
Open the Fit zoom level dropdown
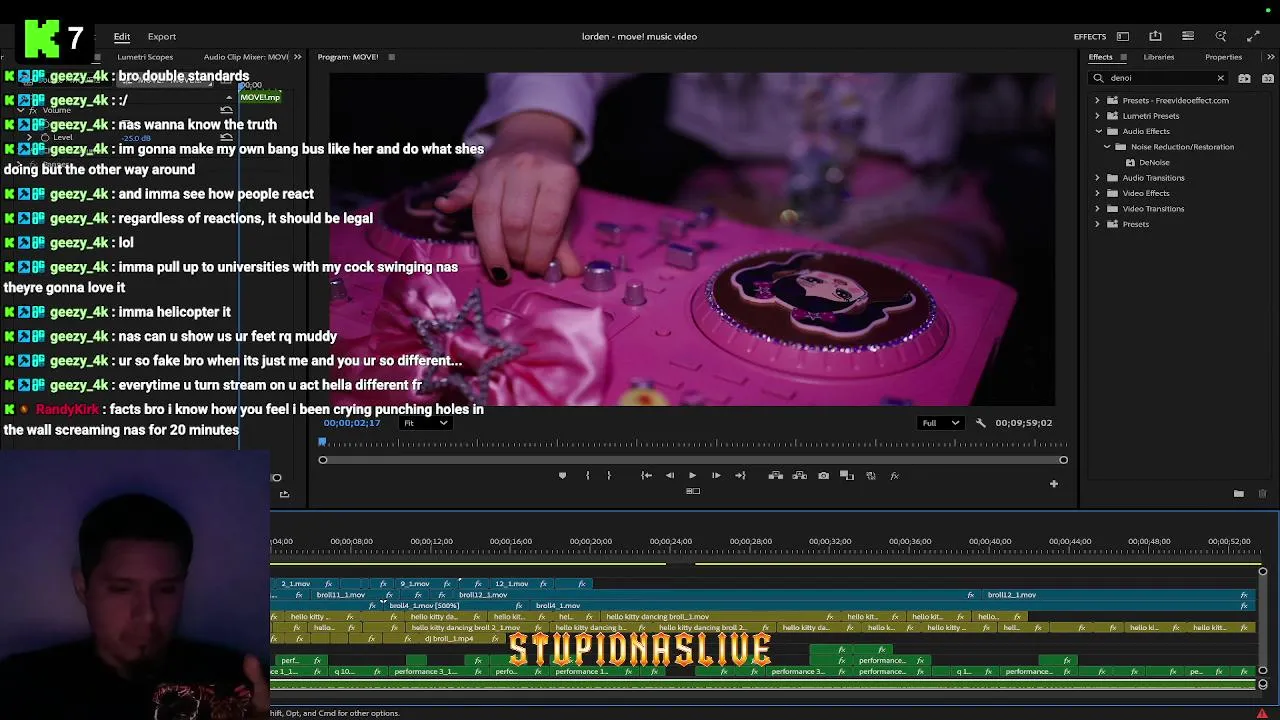425,423
